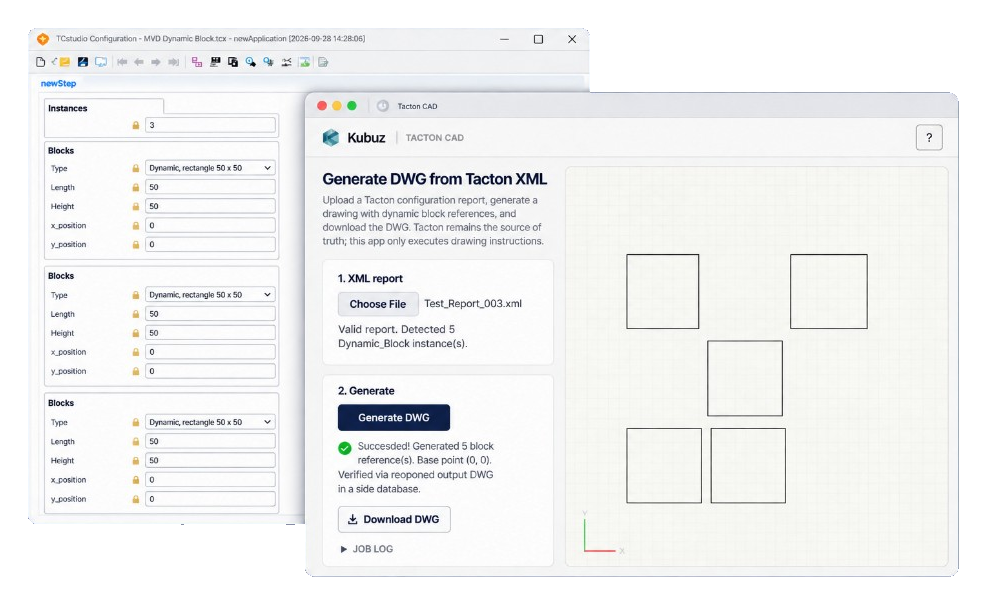Click the lock beside Type in first Blocks group
This screenshot has height=605, width=987.
tap(135, 168)
